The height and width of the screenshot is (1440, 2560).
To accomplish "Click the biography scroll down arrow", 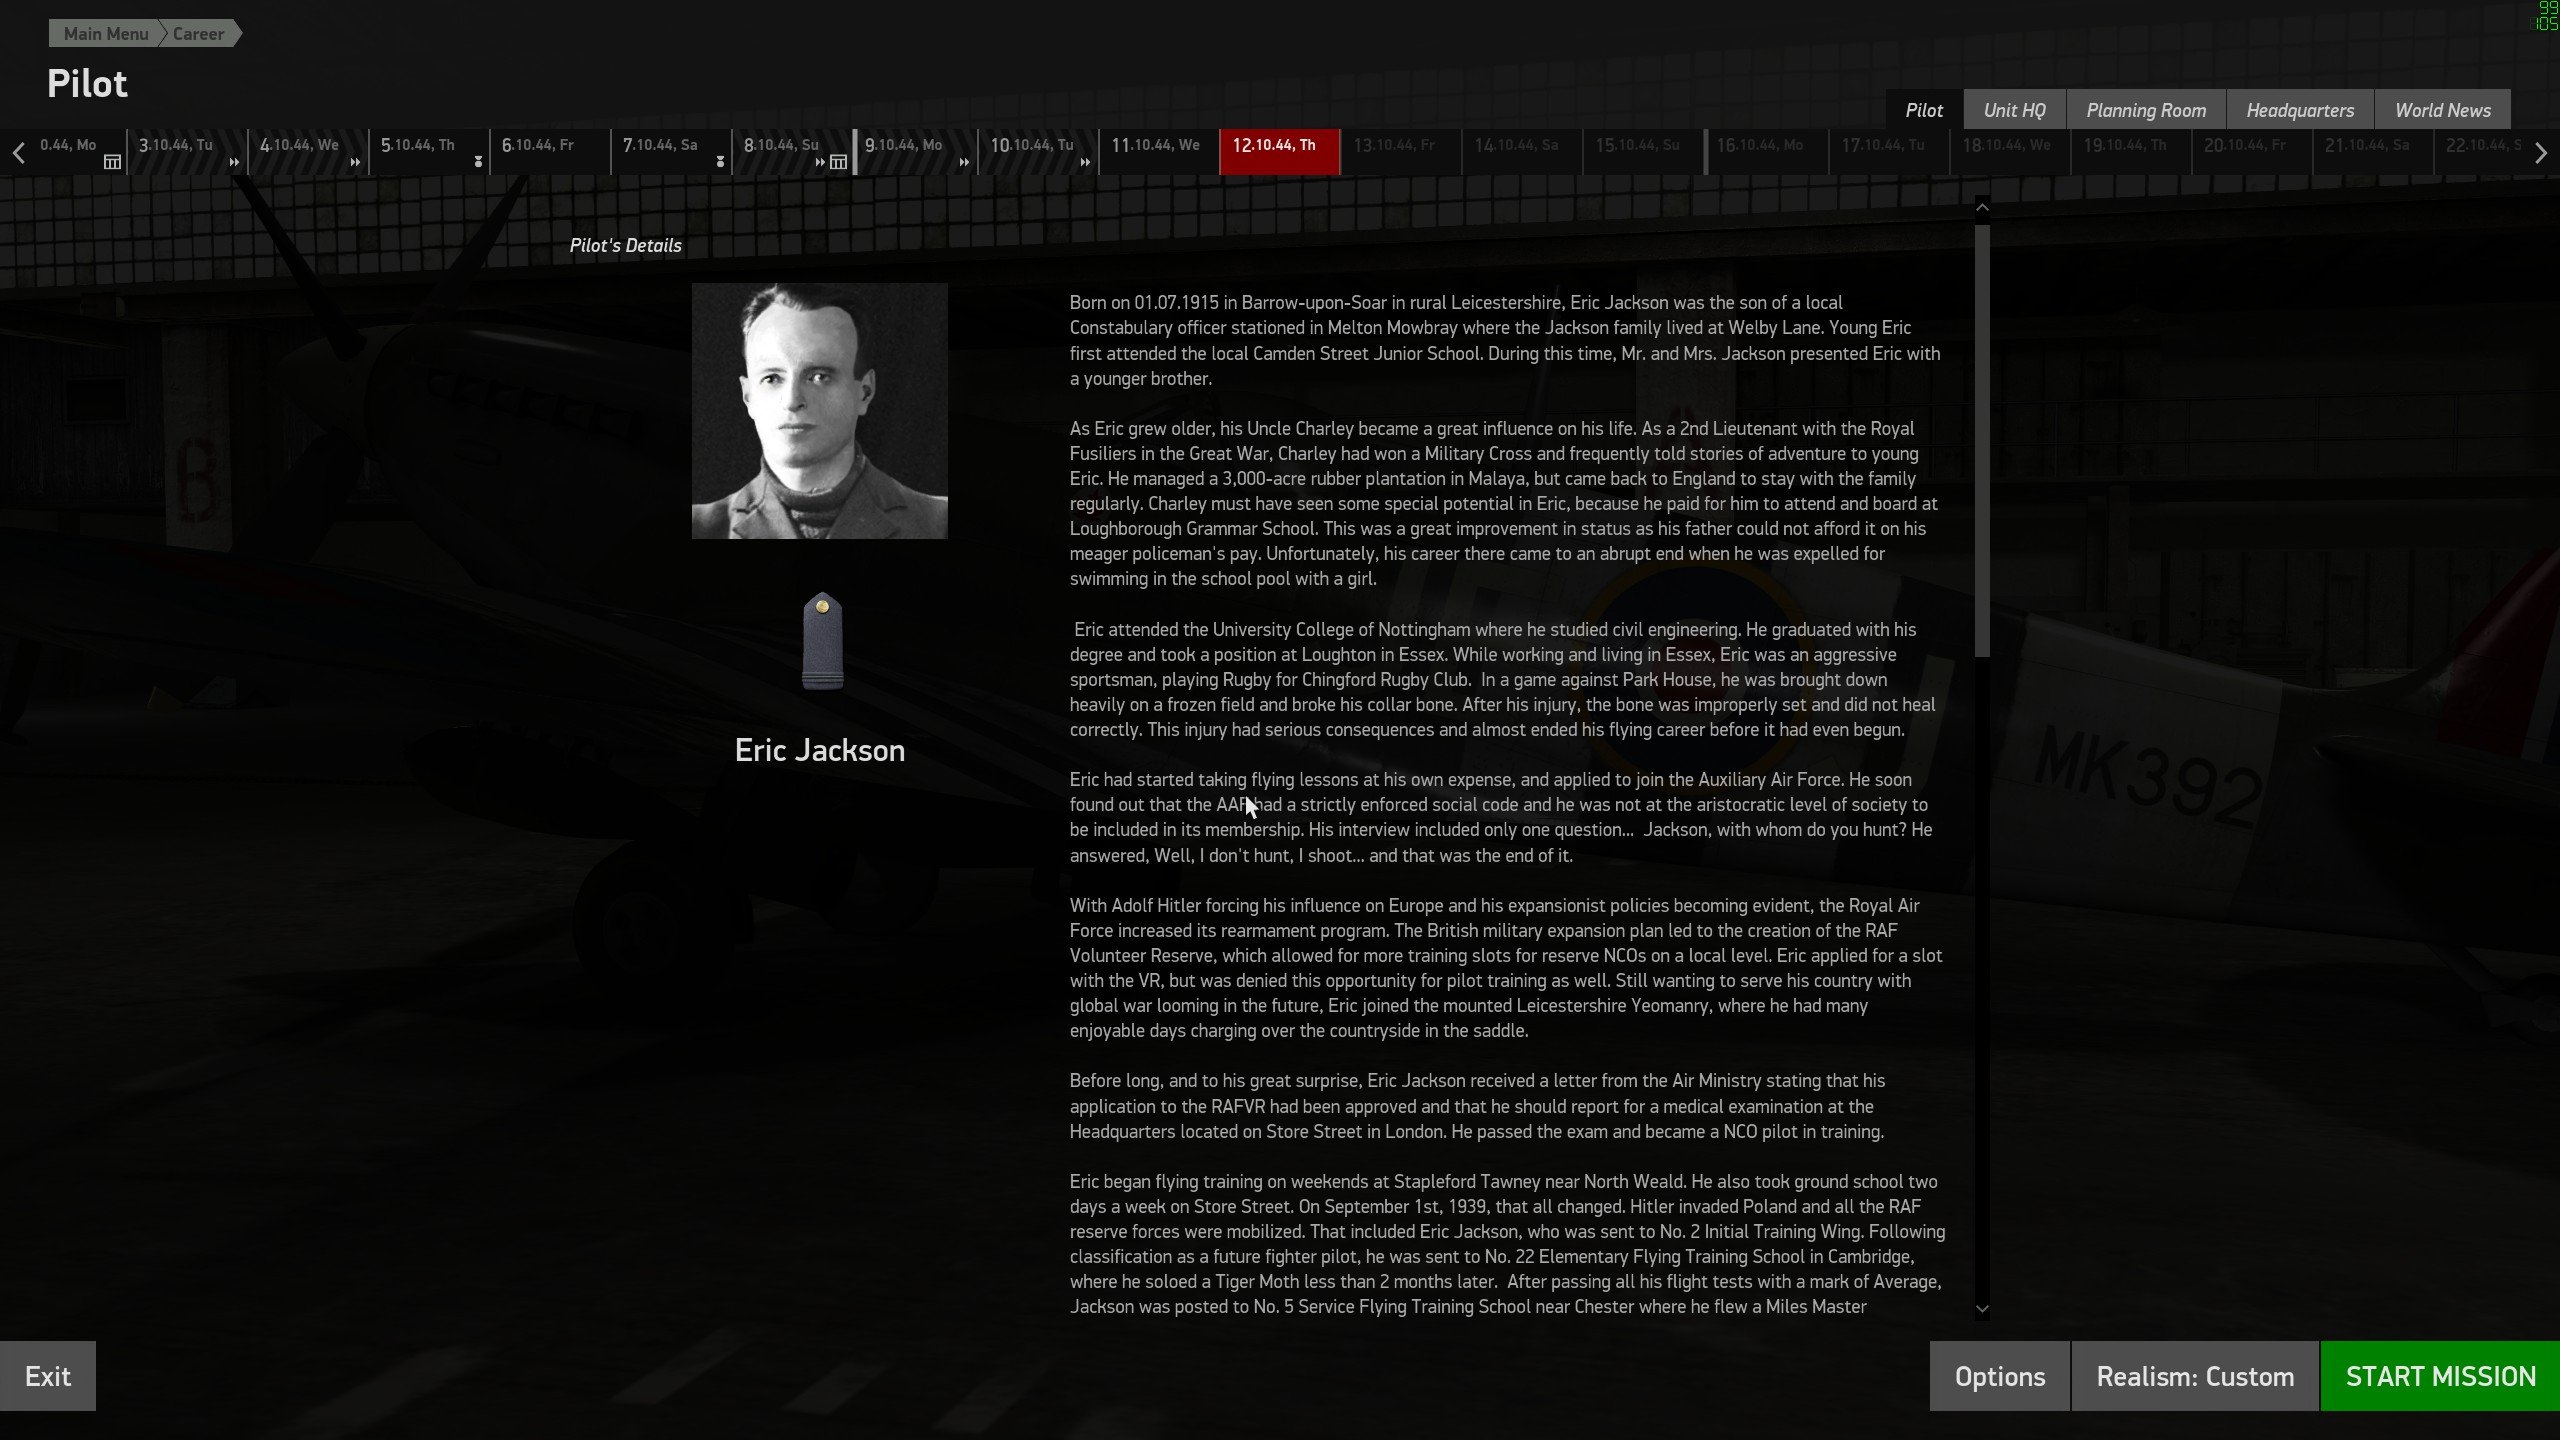I will click(x=1982, y=1308).
